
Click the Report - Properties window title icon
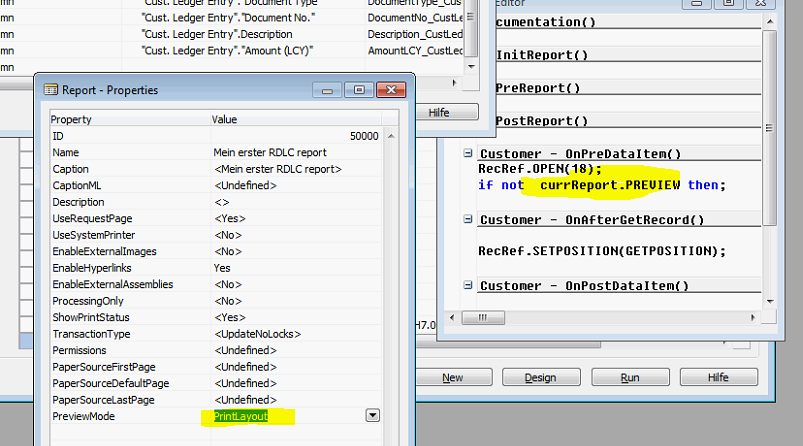[x=51, y=90]
